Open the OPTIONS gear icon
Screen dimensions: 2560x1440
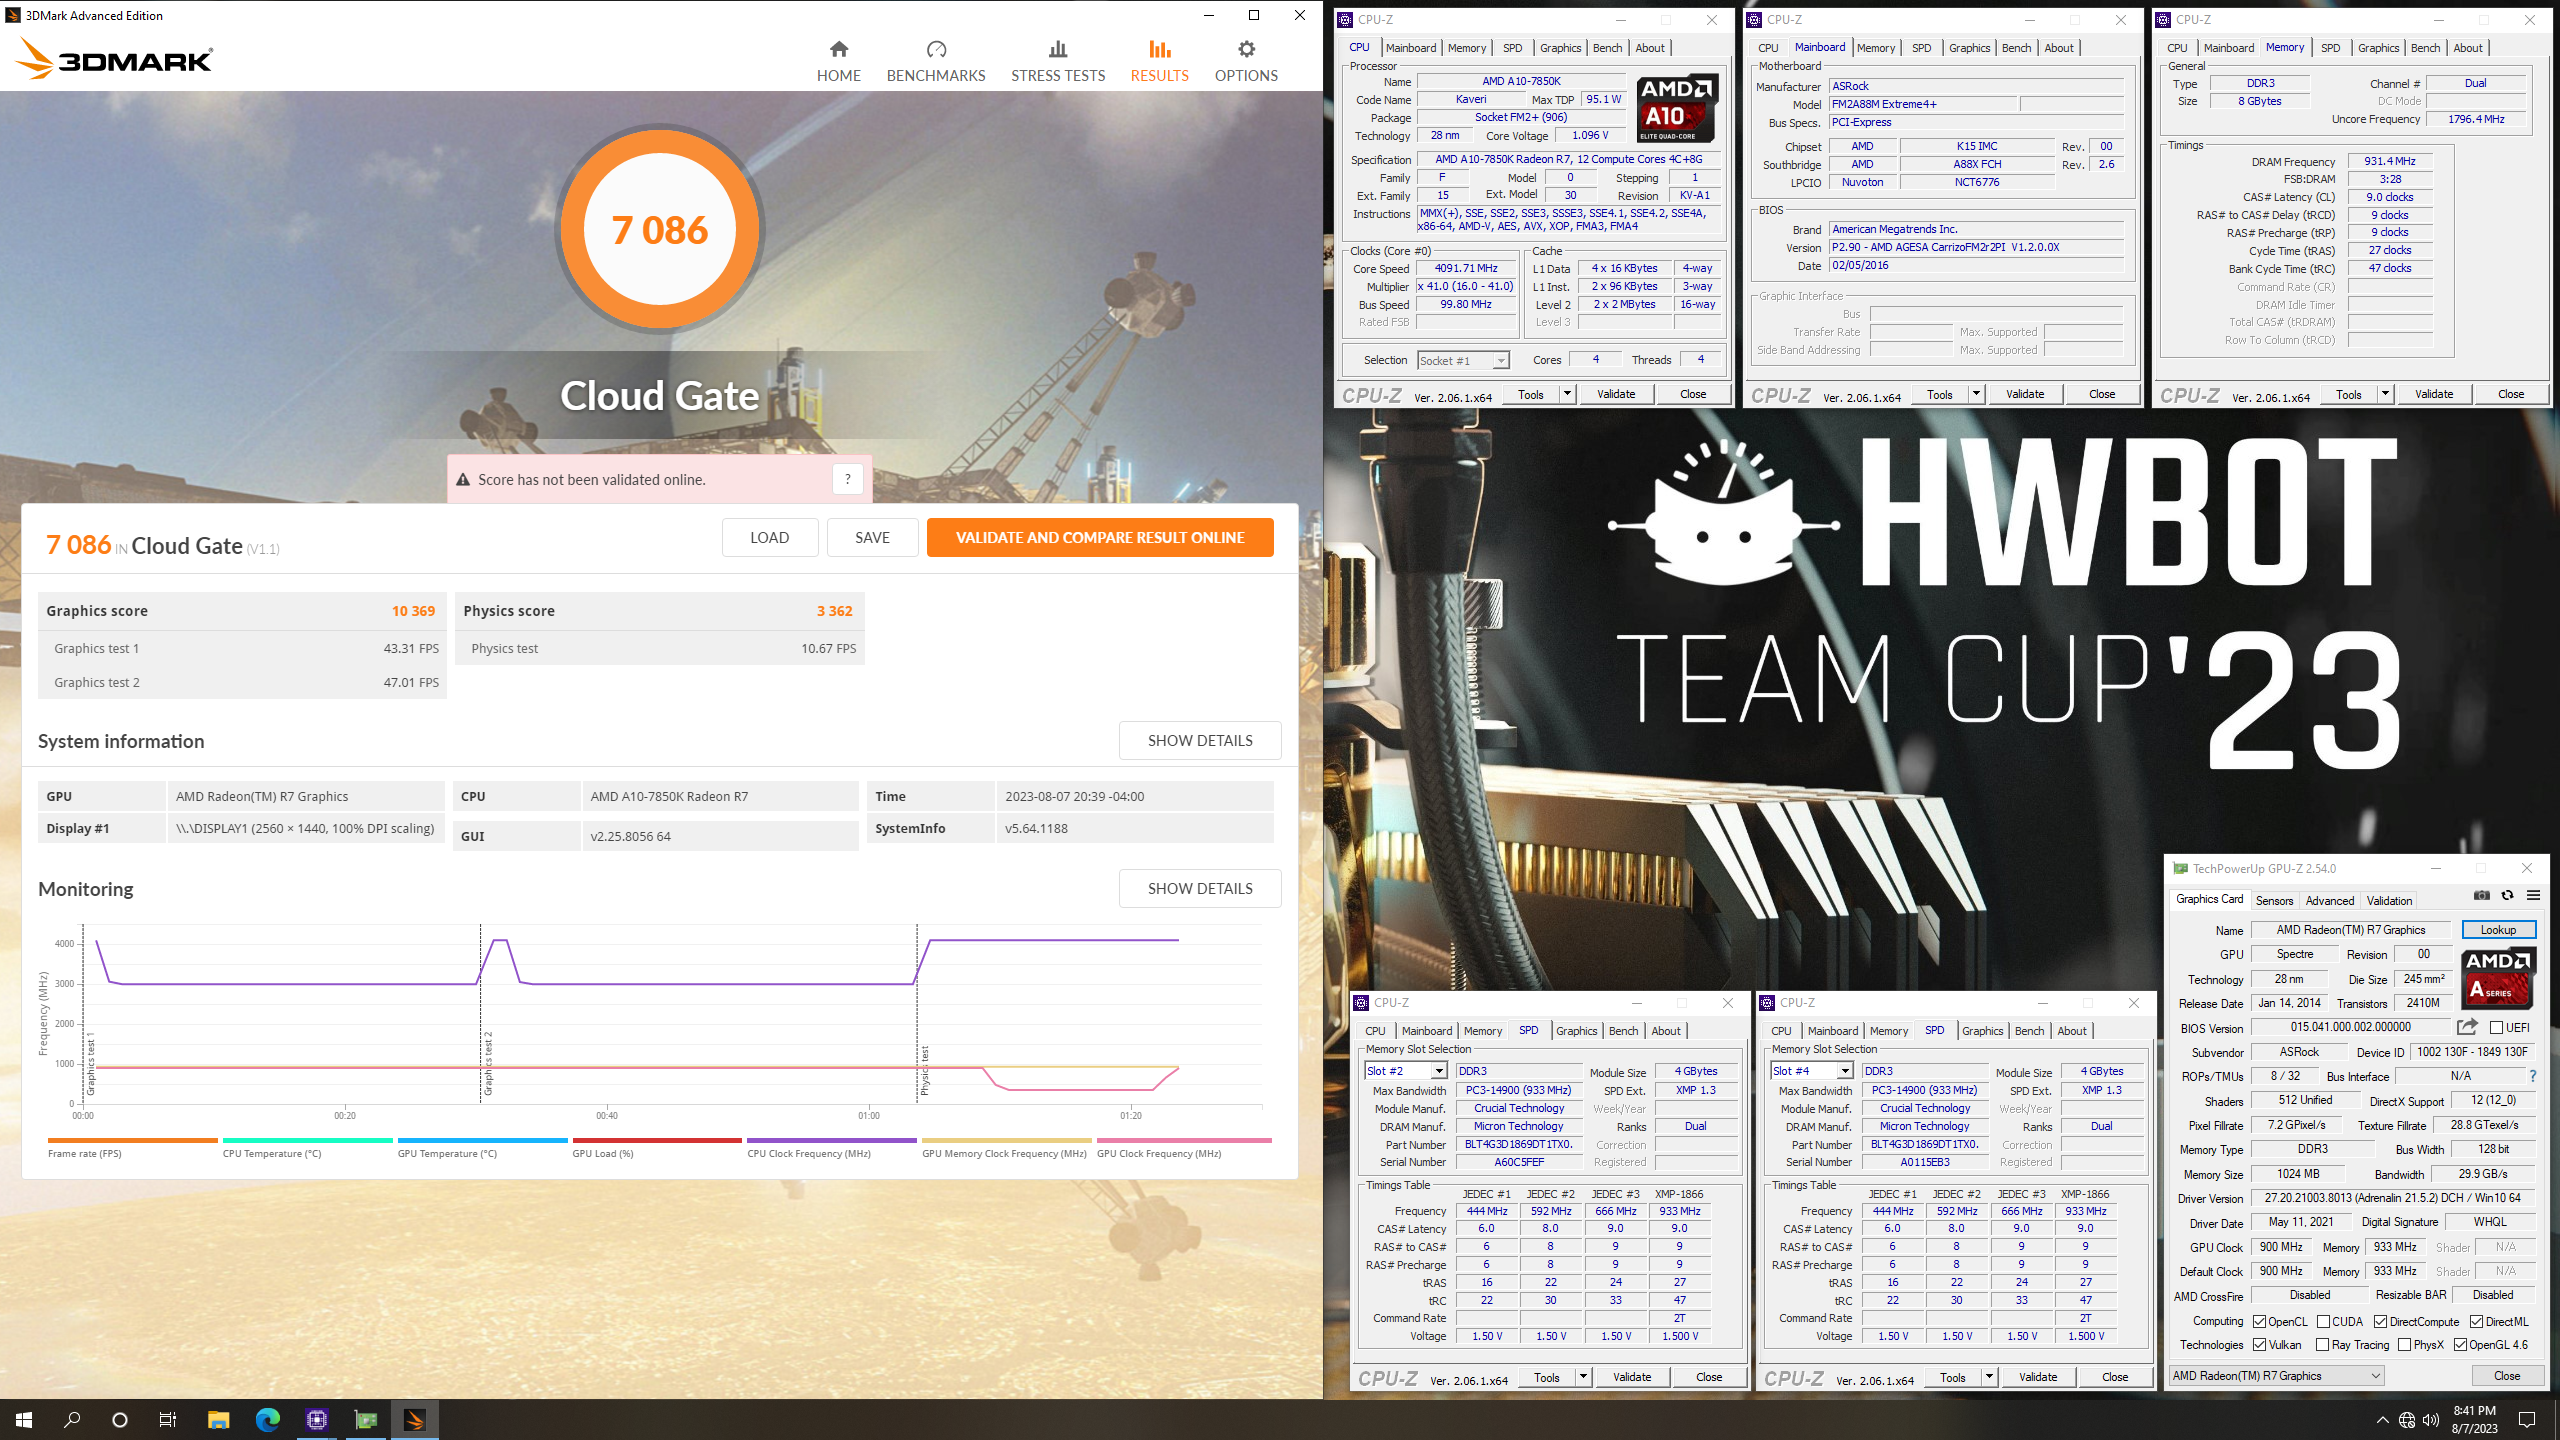(x=1246, y=49)
